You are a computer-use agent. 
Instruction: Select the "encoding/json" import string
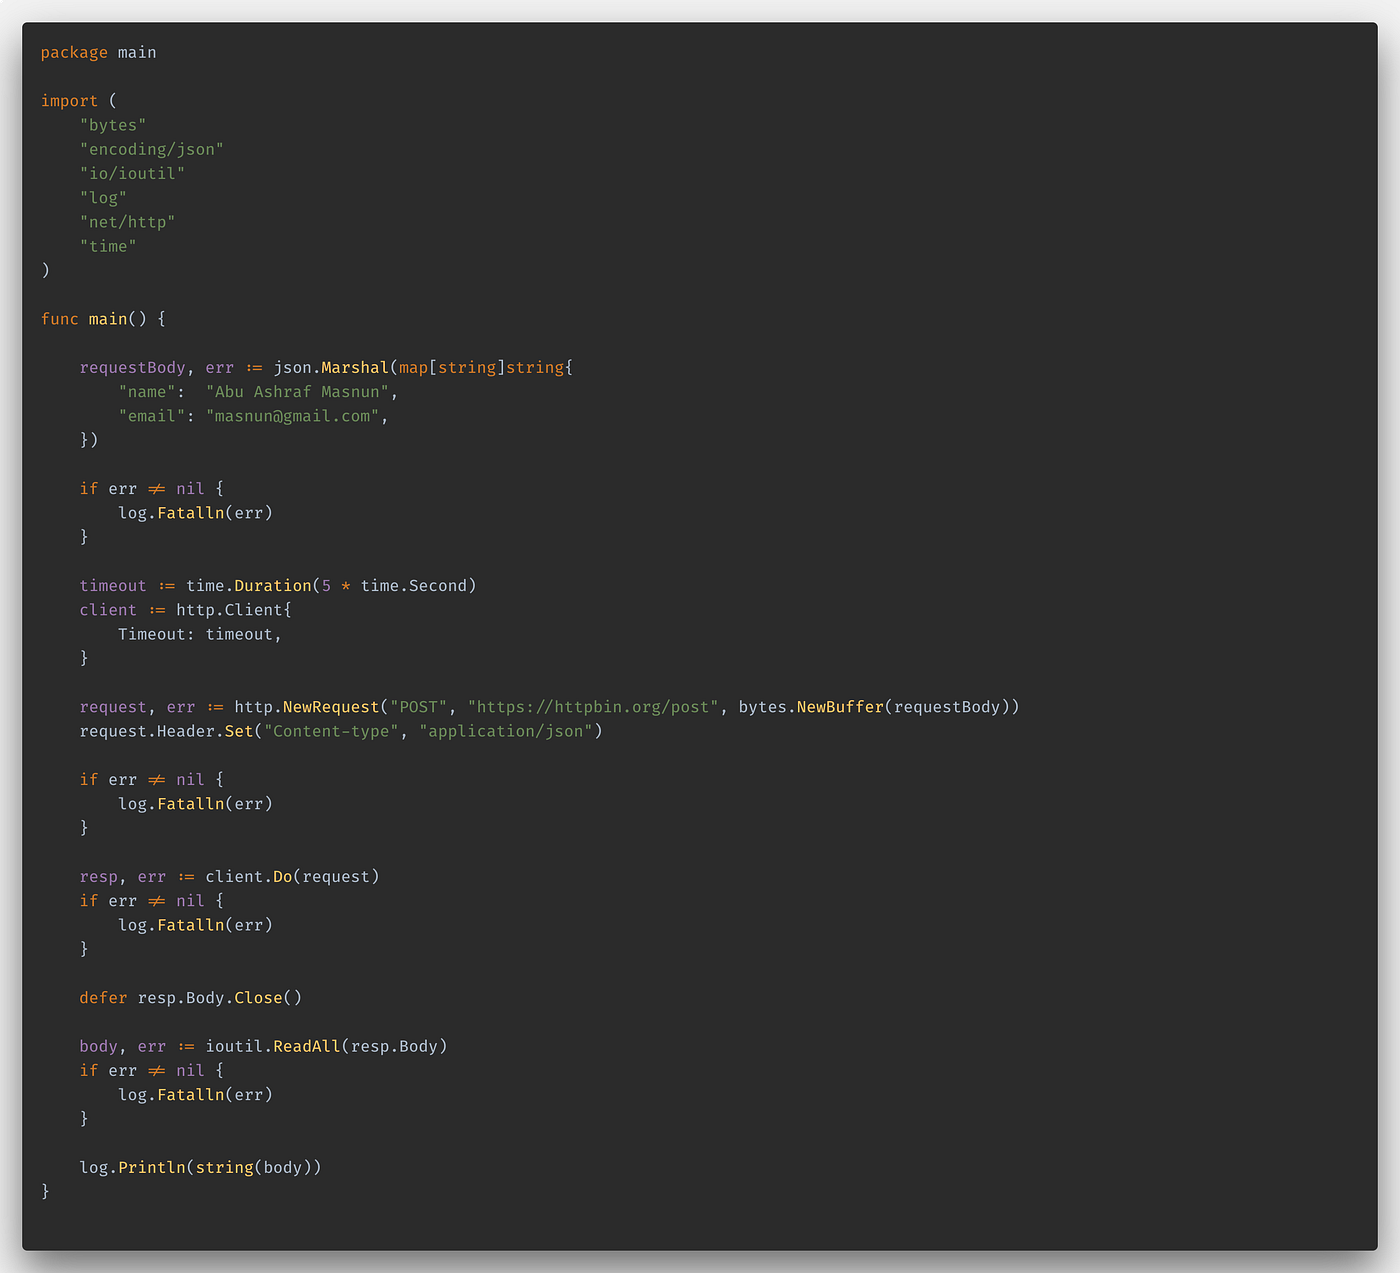(x=151, y=148)
